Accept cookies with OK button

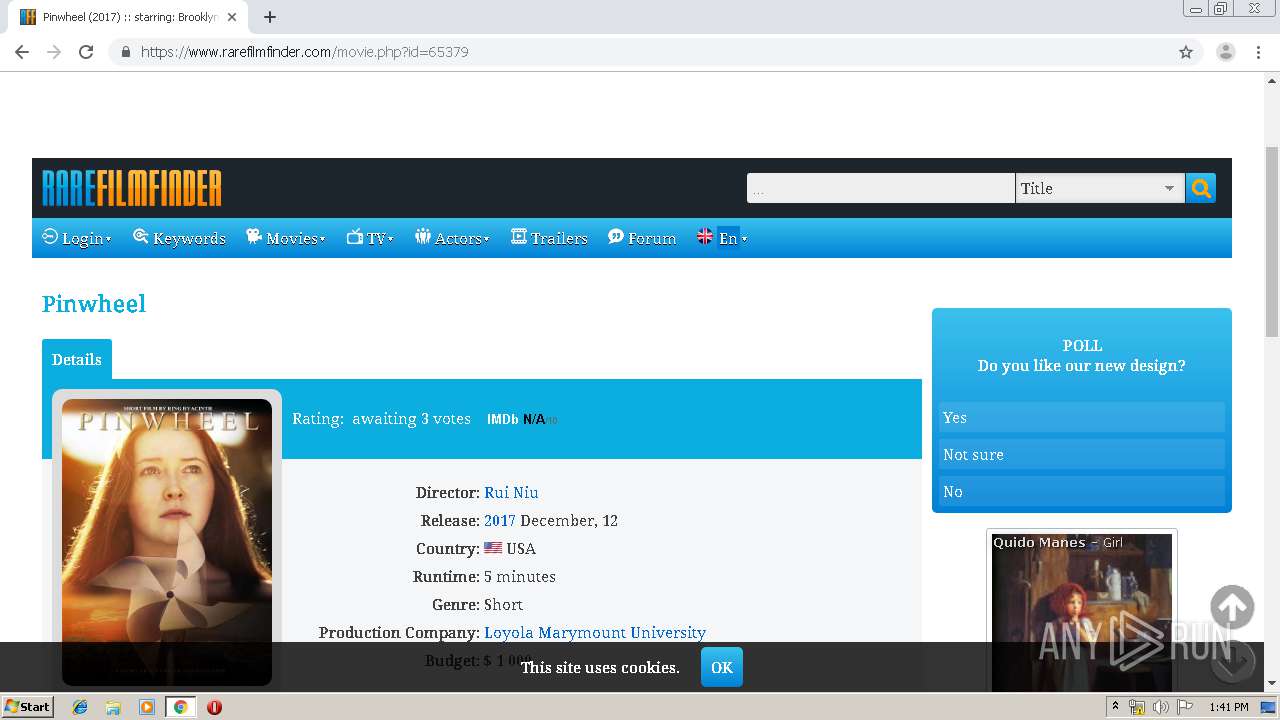[722, 667]
